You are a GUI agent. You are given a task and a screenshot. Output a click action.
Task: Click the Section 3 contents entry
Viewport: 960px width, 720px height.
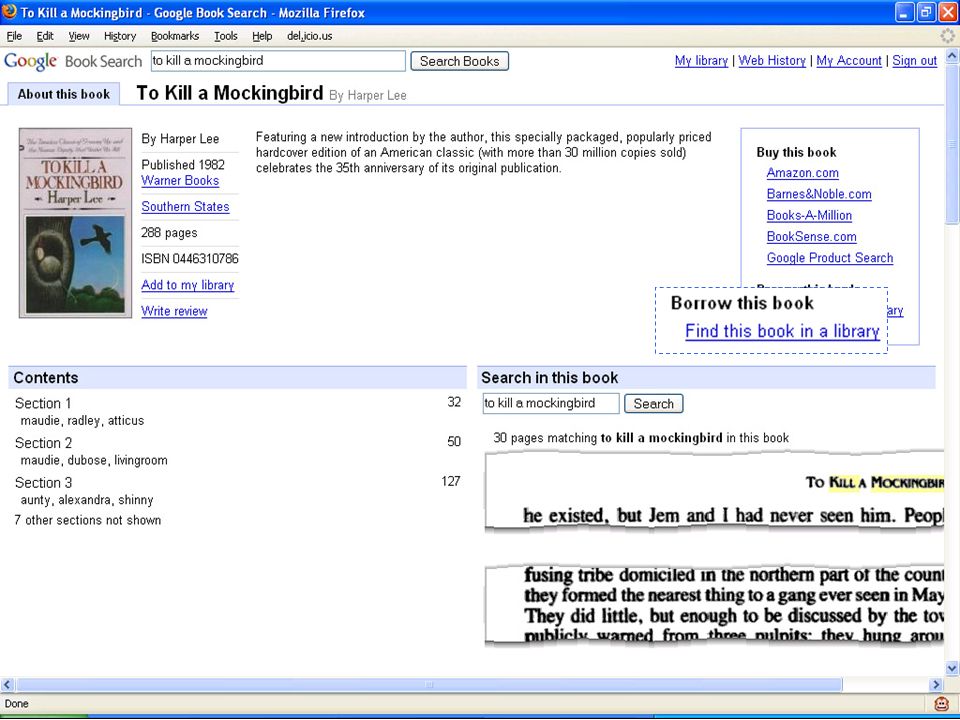point(43,482)
